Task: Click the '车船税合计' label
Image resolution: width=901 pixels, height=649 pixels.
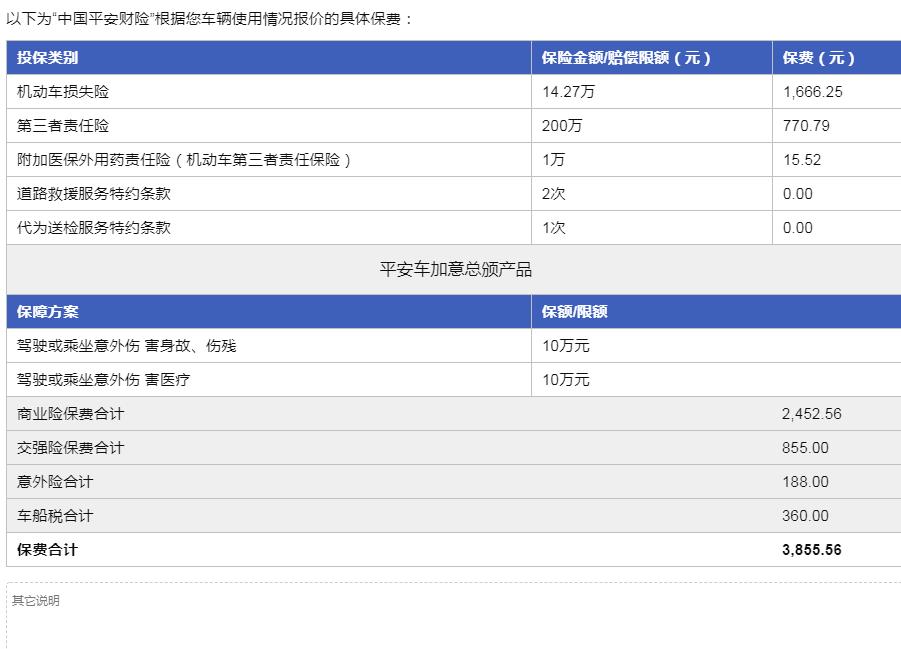Action: (55, 515)
